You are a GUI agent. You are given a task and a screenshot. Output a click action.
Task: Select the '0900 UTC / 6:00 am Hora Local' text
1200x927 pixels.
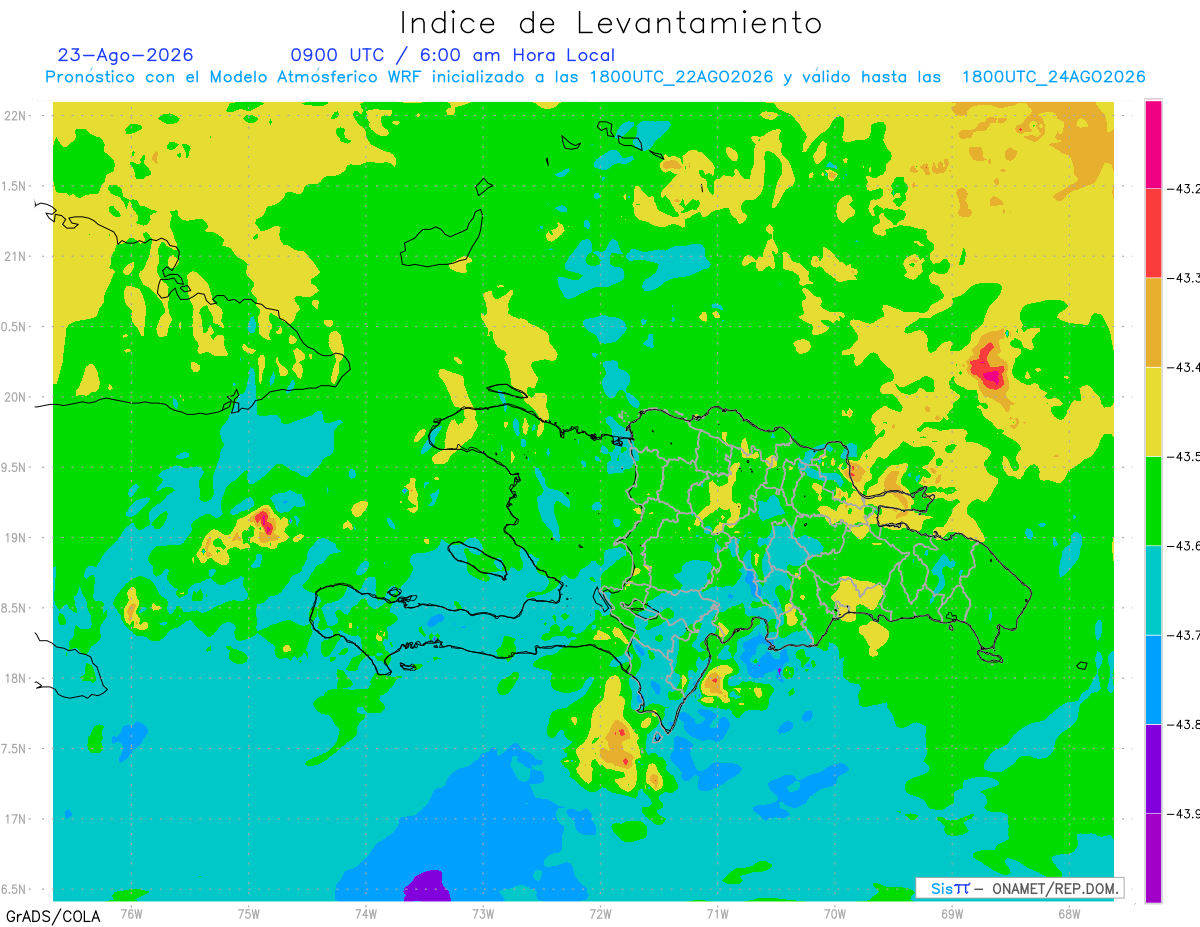pyautogui.click(x=452, y=55)
